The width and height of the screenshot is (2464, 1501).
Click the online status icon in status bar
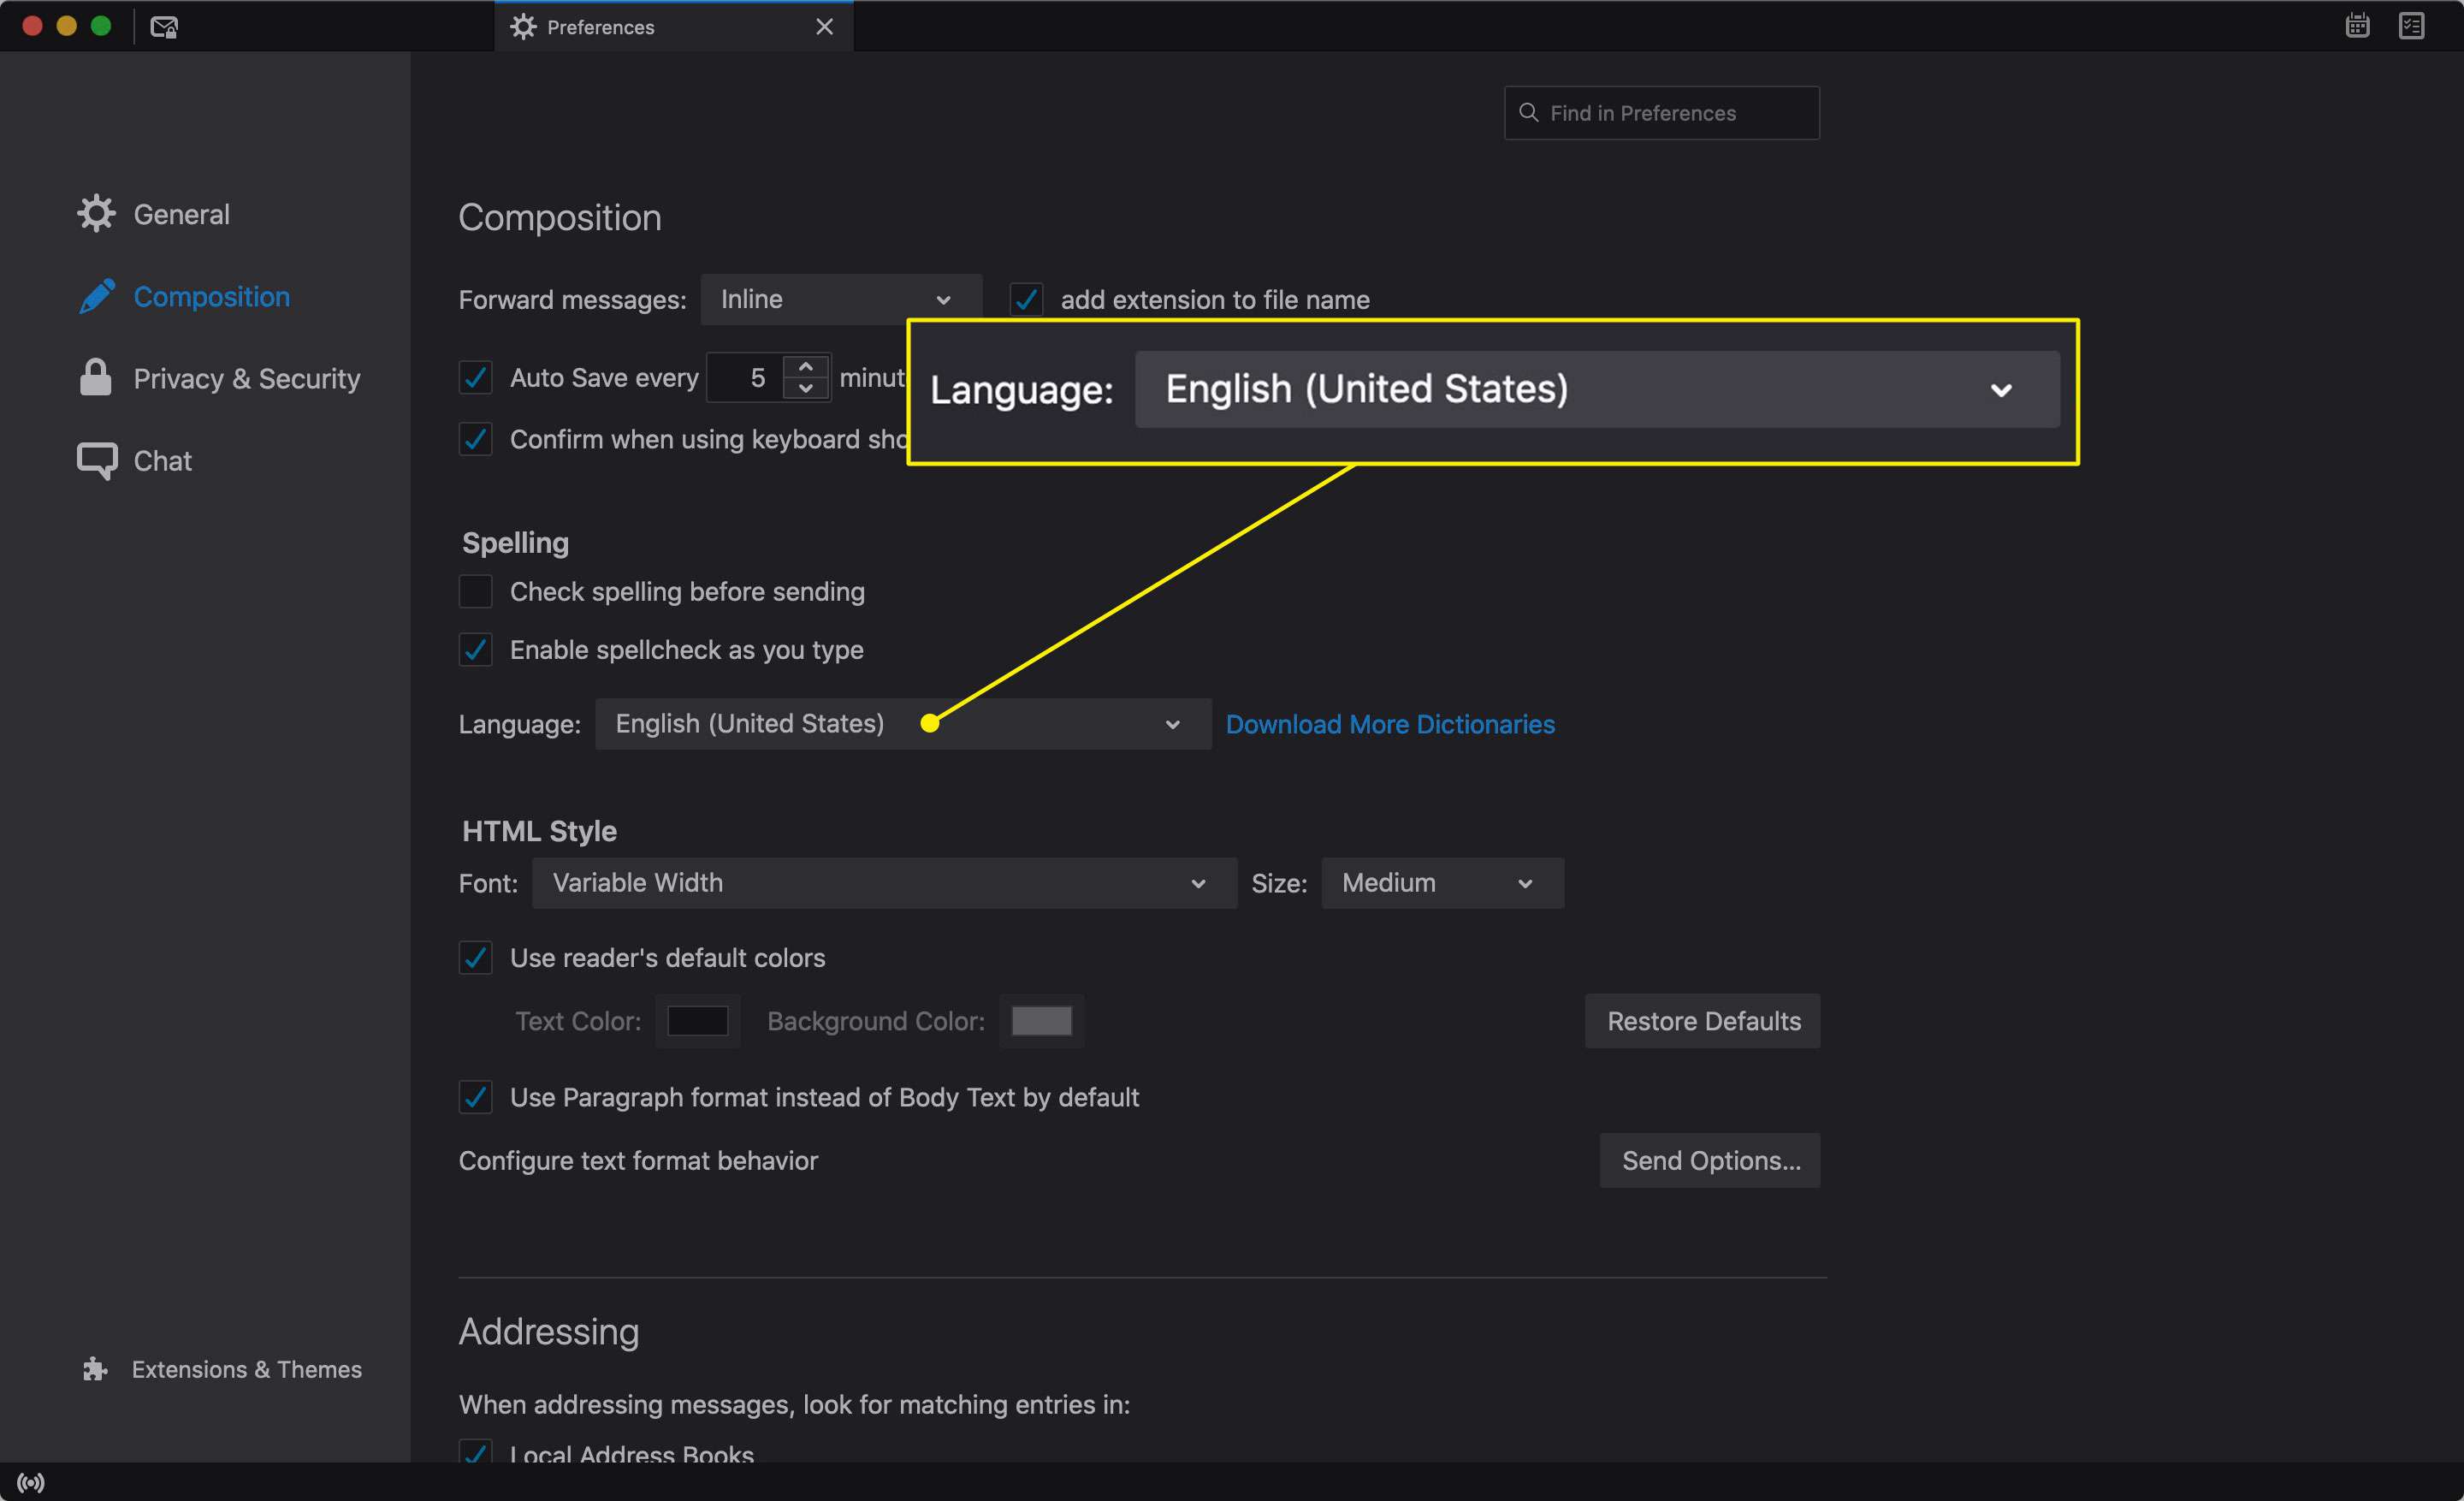[x=31, y=1482]
